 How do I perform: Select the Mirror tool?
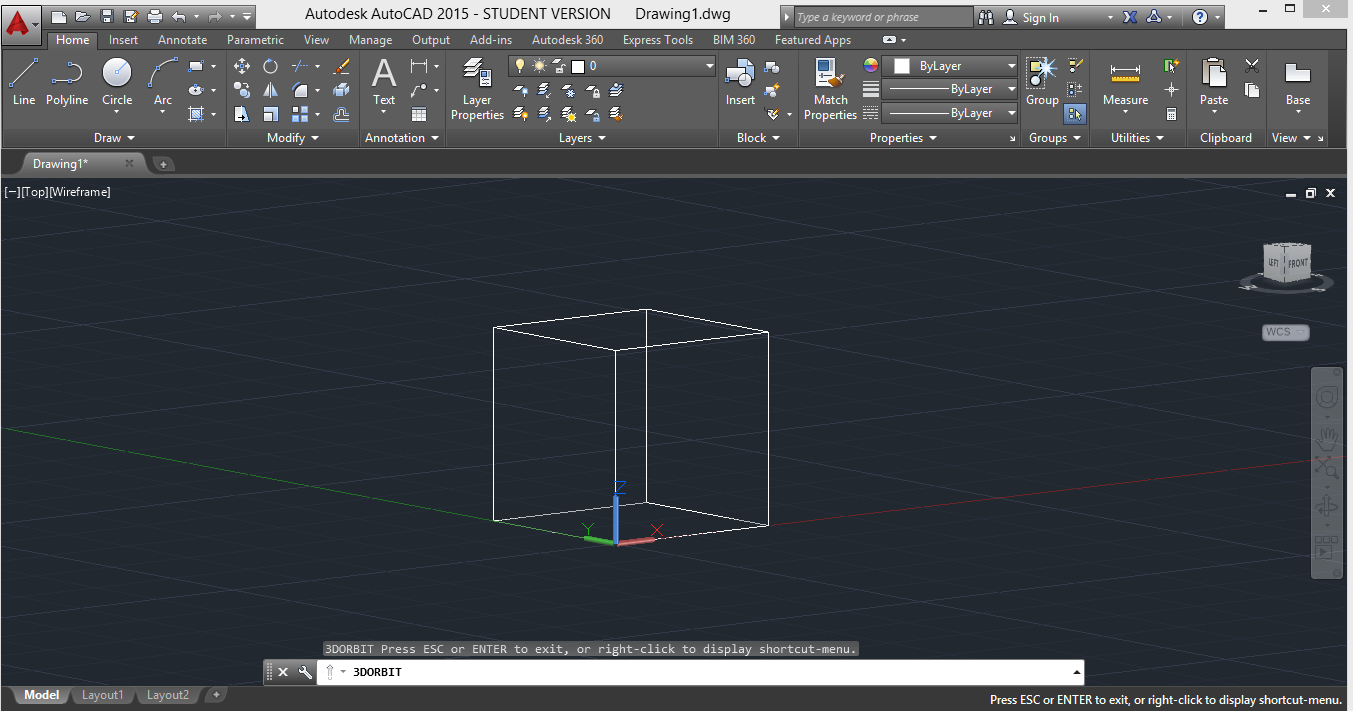click(270, 90)
